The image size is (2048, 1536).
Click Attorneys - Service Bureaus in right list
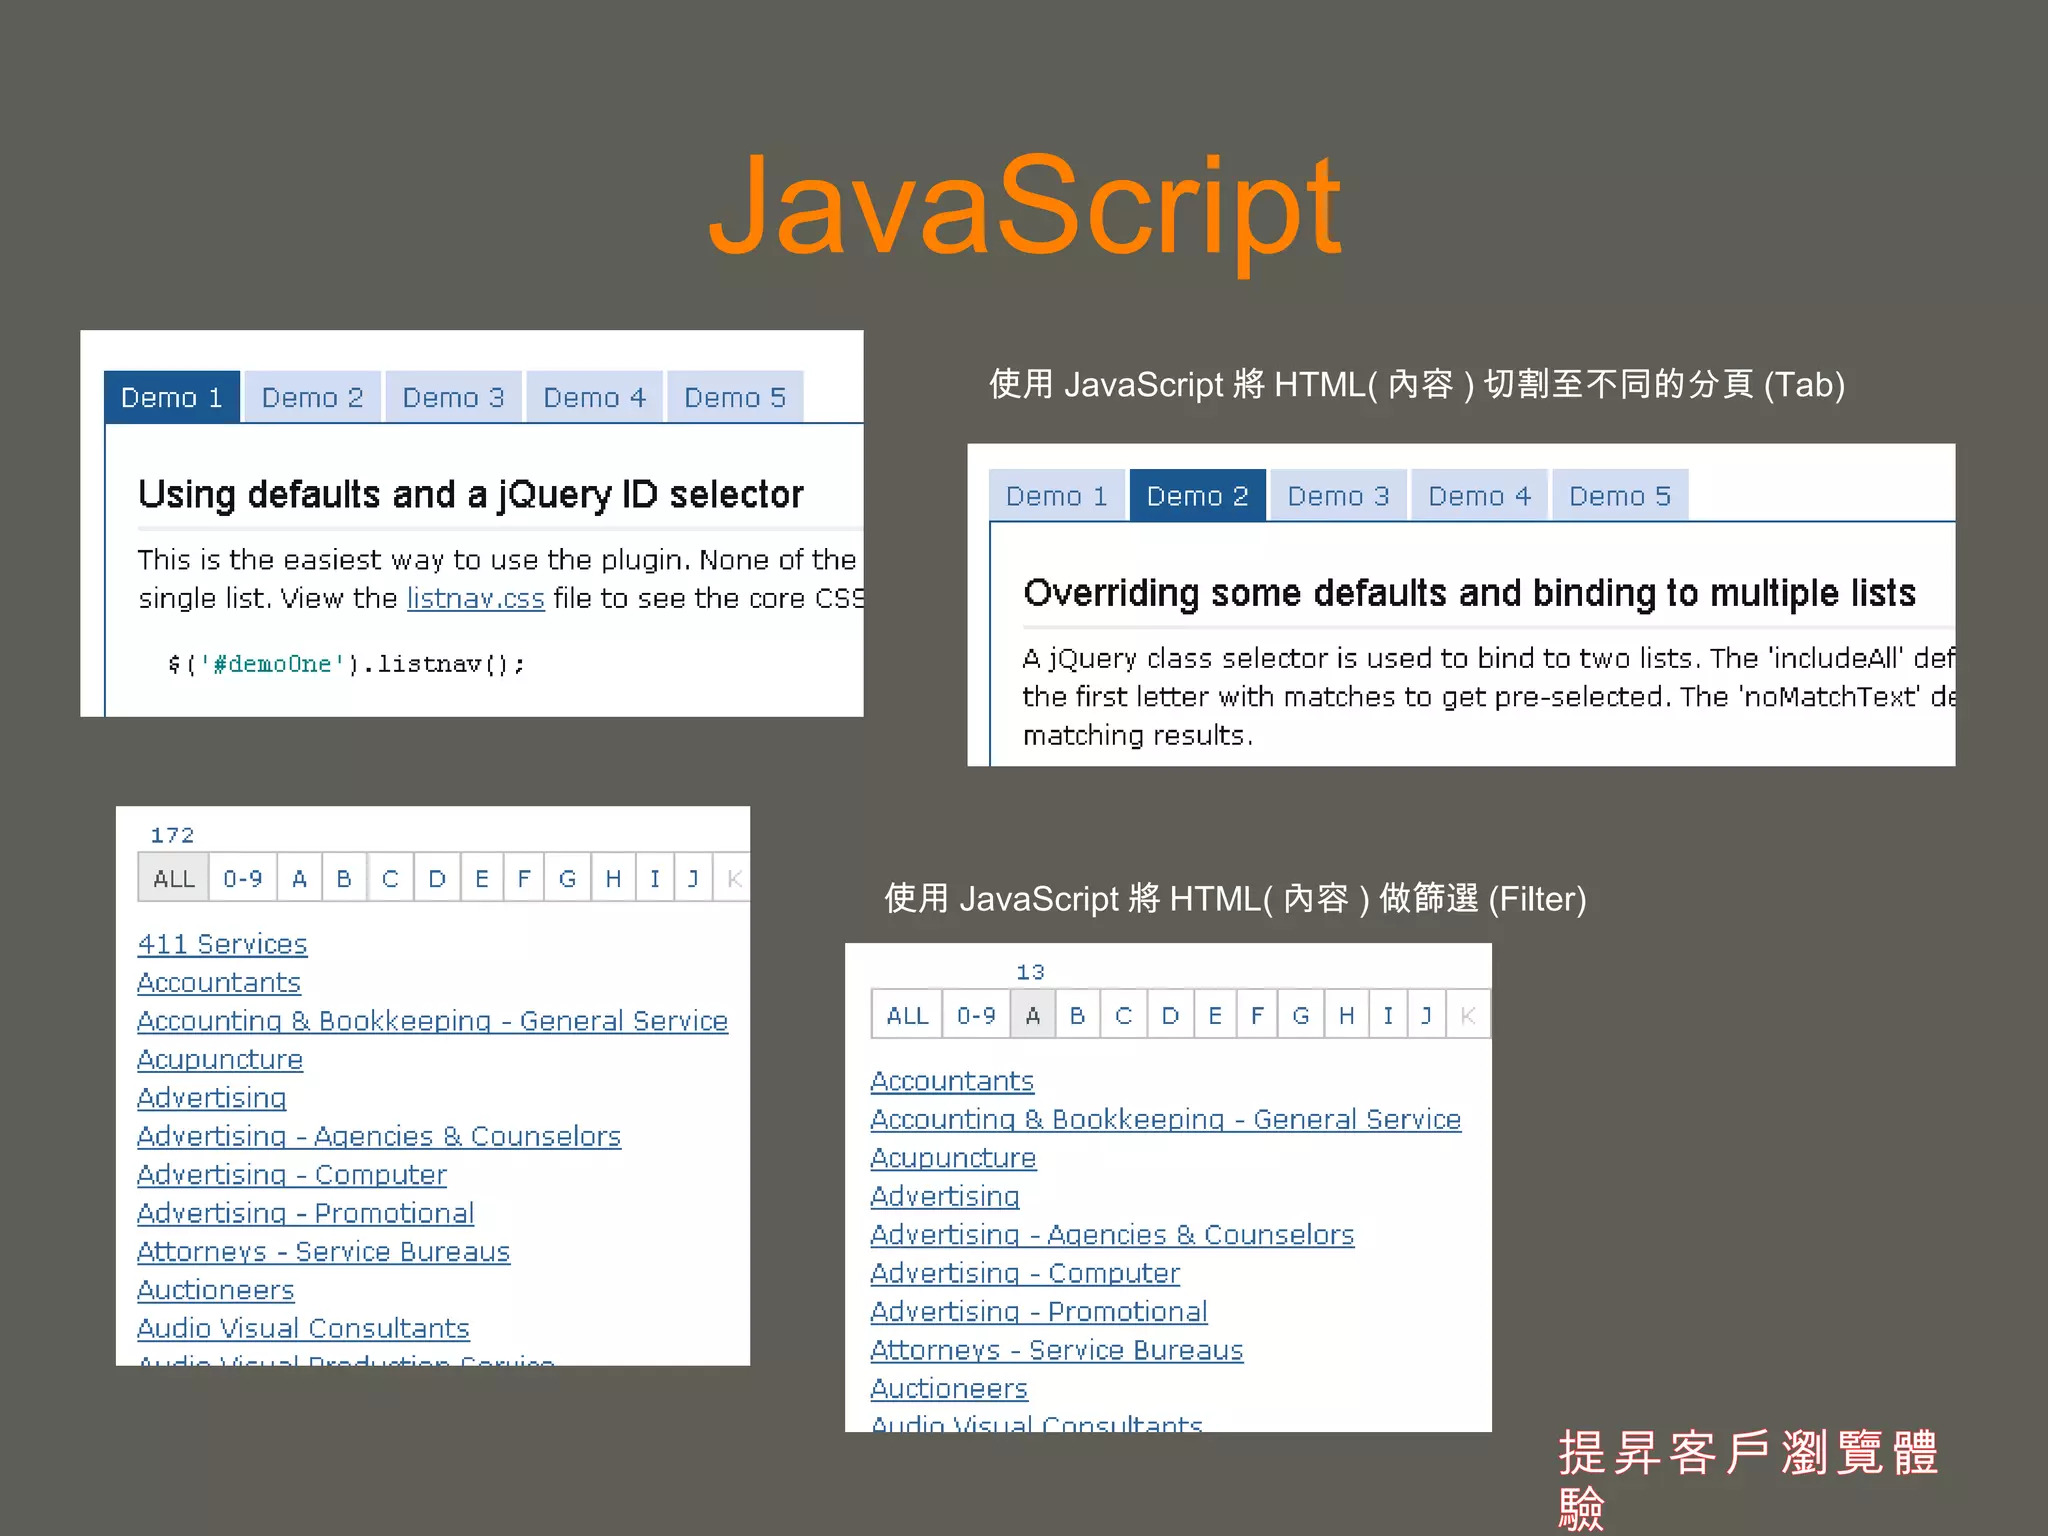[1056, 1351]
